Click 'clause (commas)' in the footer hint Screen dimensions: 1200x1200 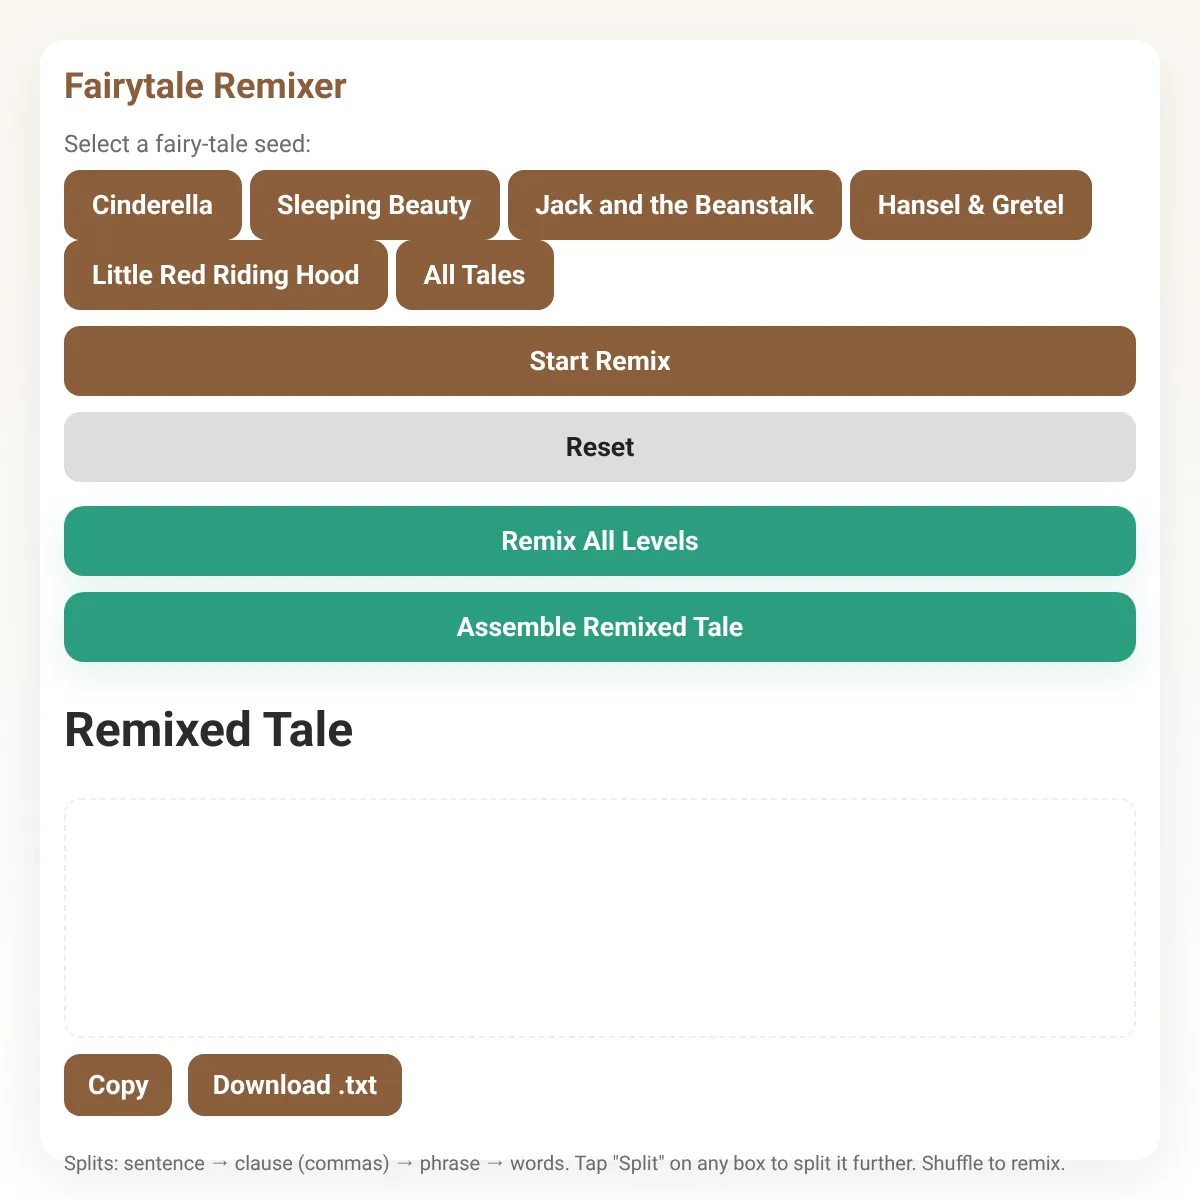pos(312,1164)
